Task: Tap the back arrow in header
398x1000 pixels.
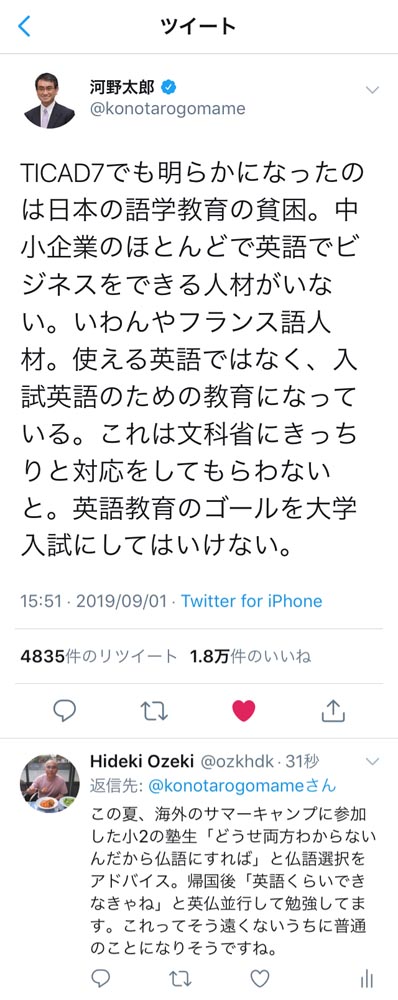Action: pyautogui.click(x=24, y=26)
